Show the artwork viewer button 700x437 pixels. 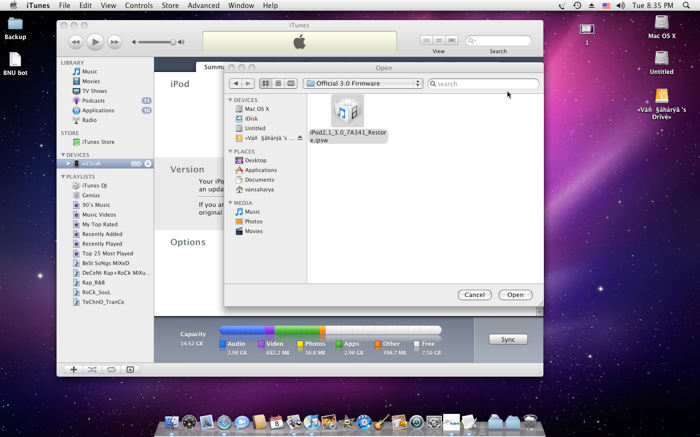130,370
